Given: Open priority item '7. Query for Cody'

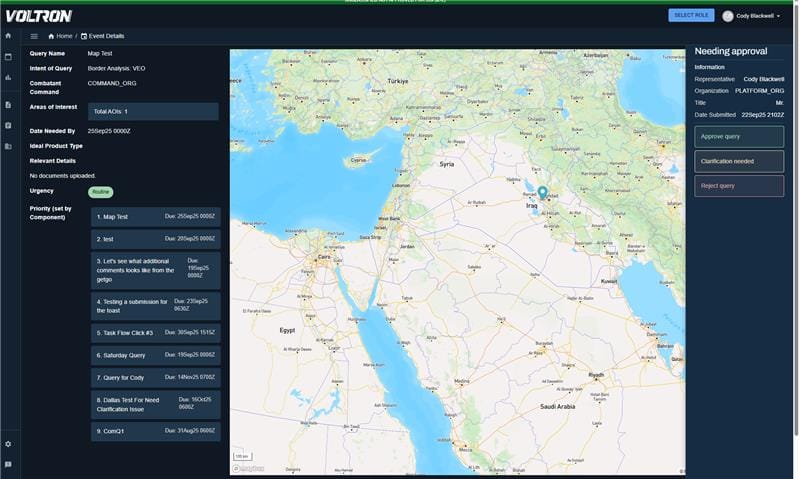Looking at the screenshot, I should pyautogui.click(x=155, y=378).
